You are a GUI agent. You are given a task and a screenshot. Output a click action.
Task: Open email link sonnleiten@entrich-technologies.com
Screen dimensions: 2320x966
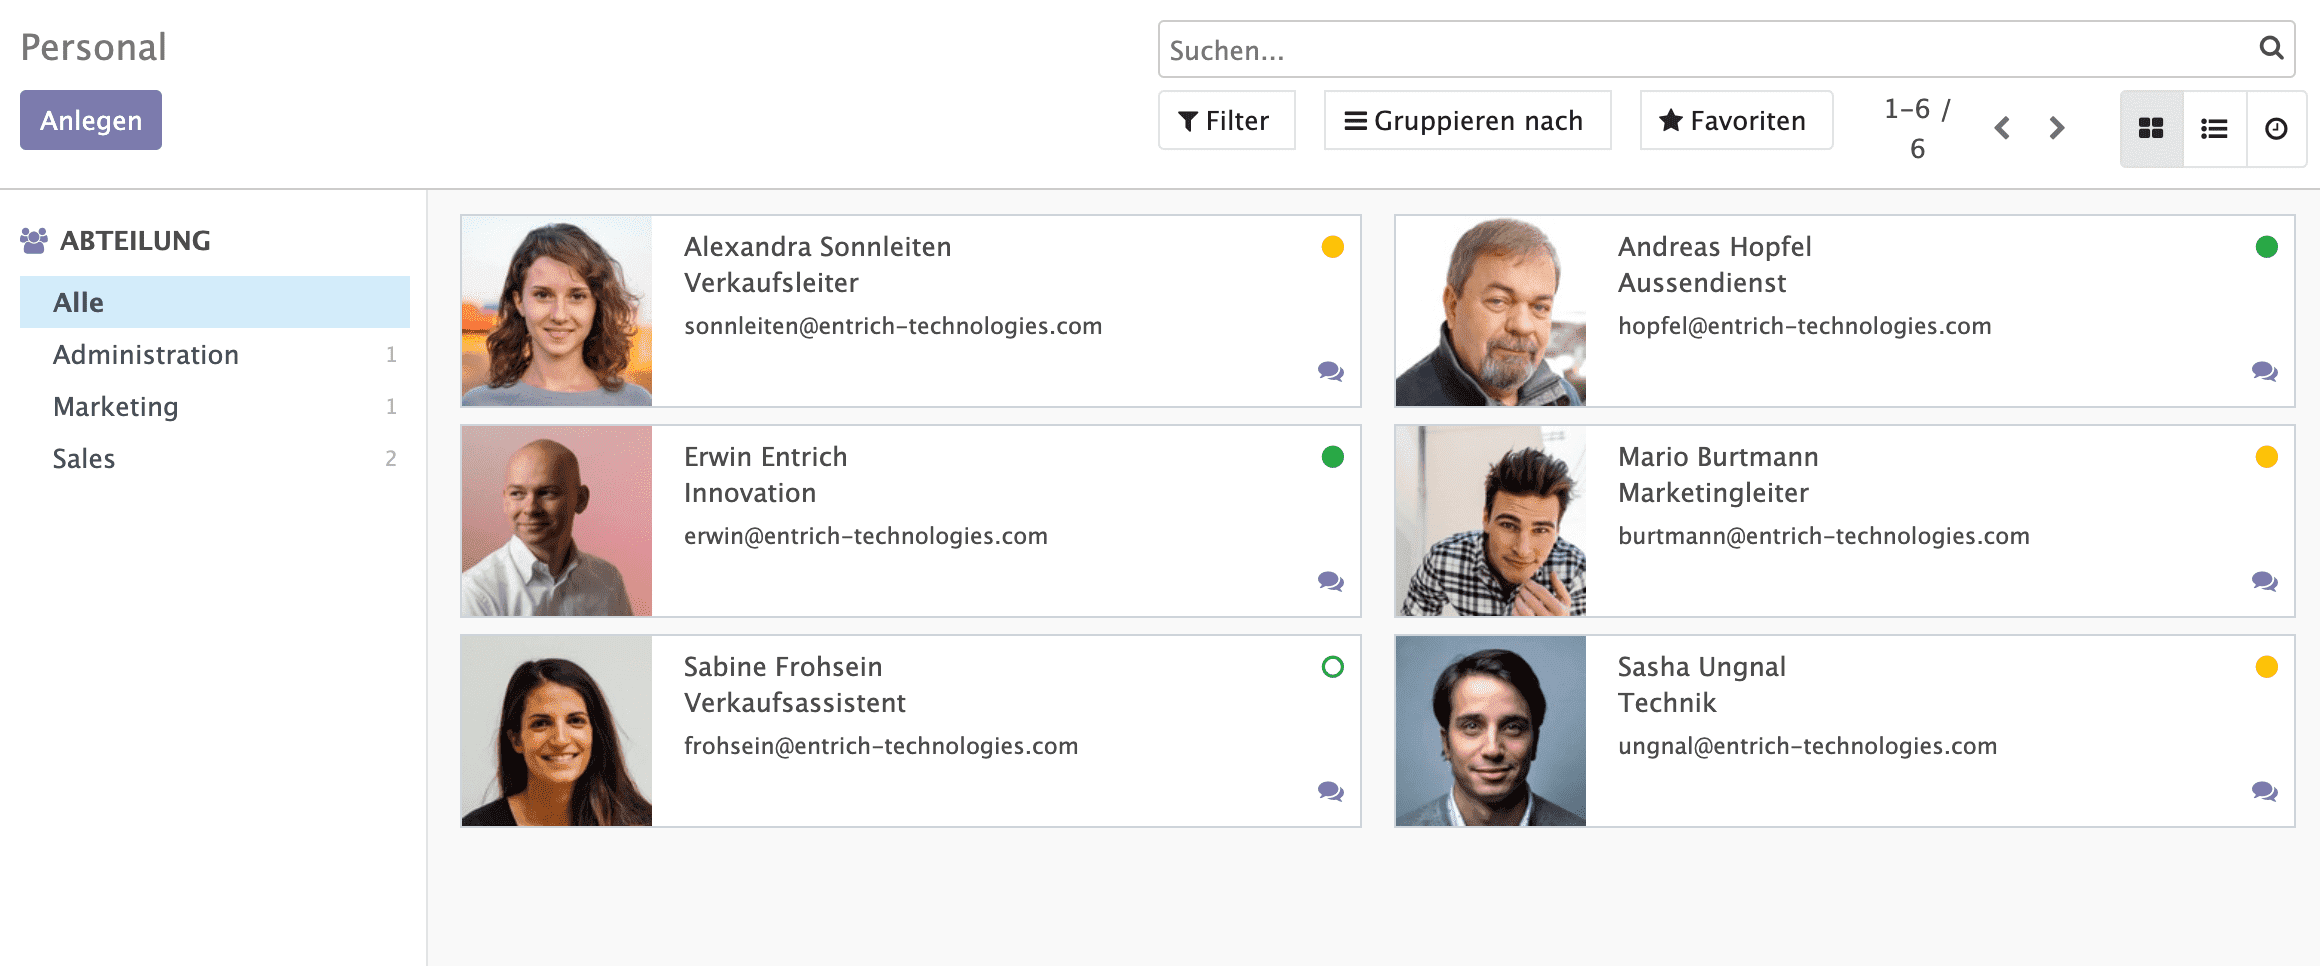point(892,326)
